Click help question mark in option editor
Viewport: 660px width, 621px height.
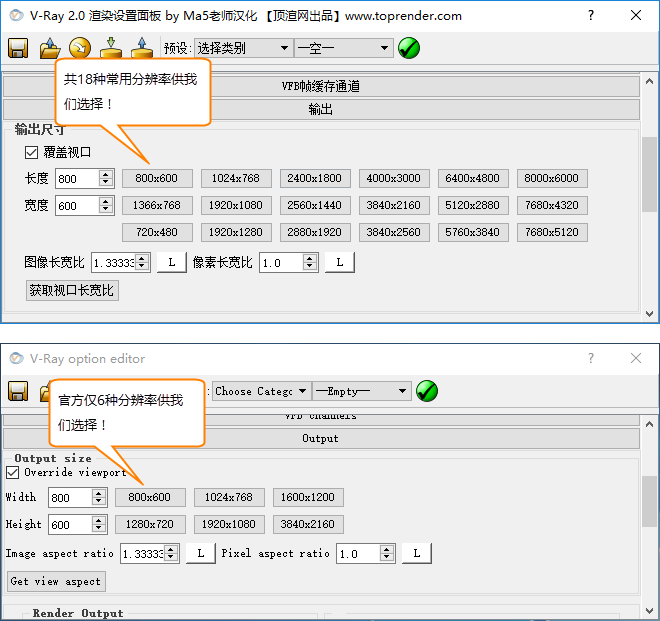[x=591, y=358]
